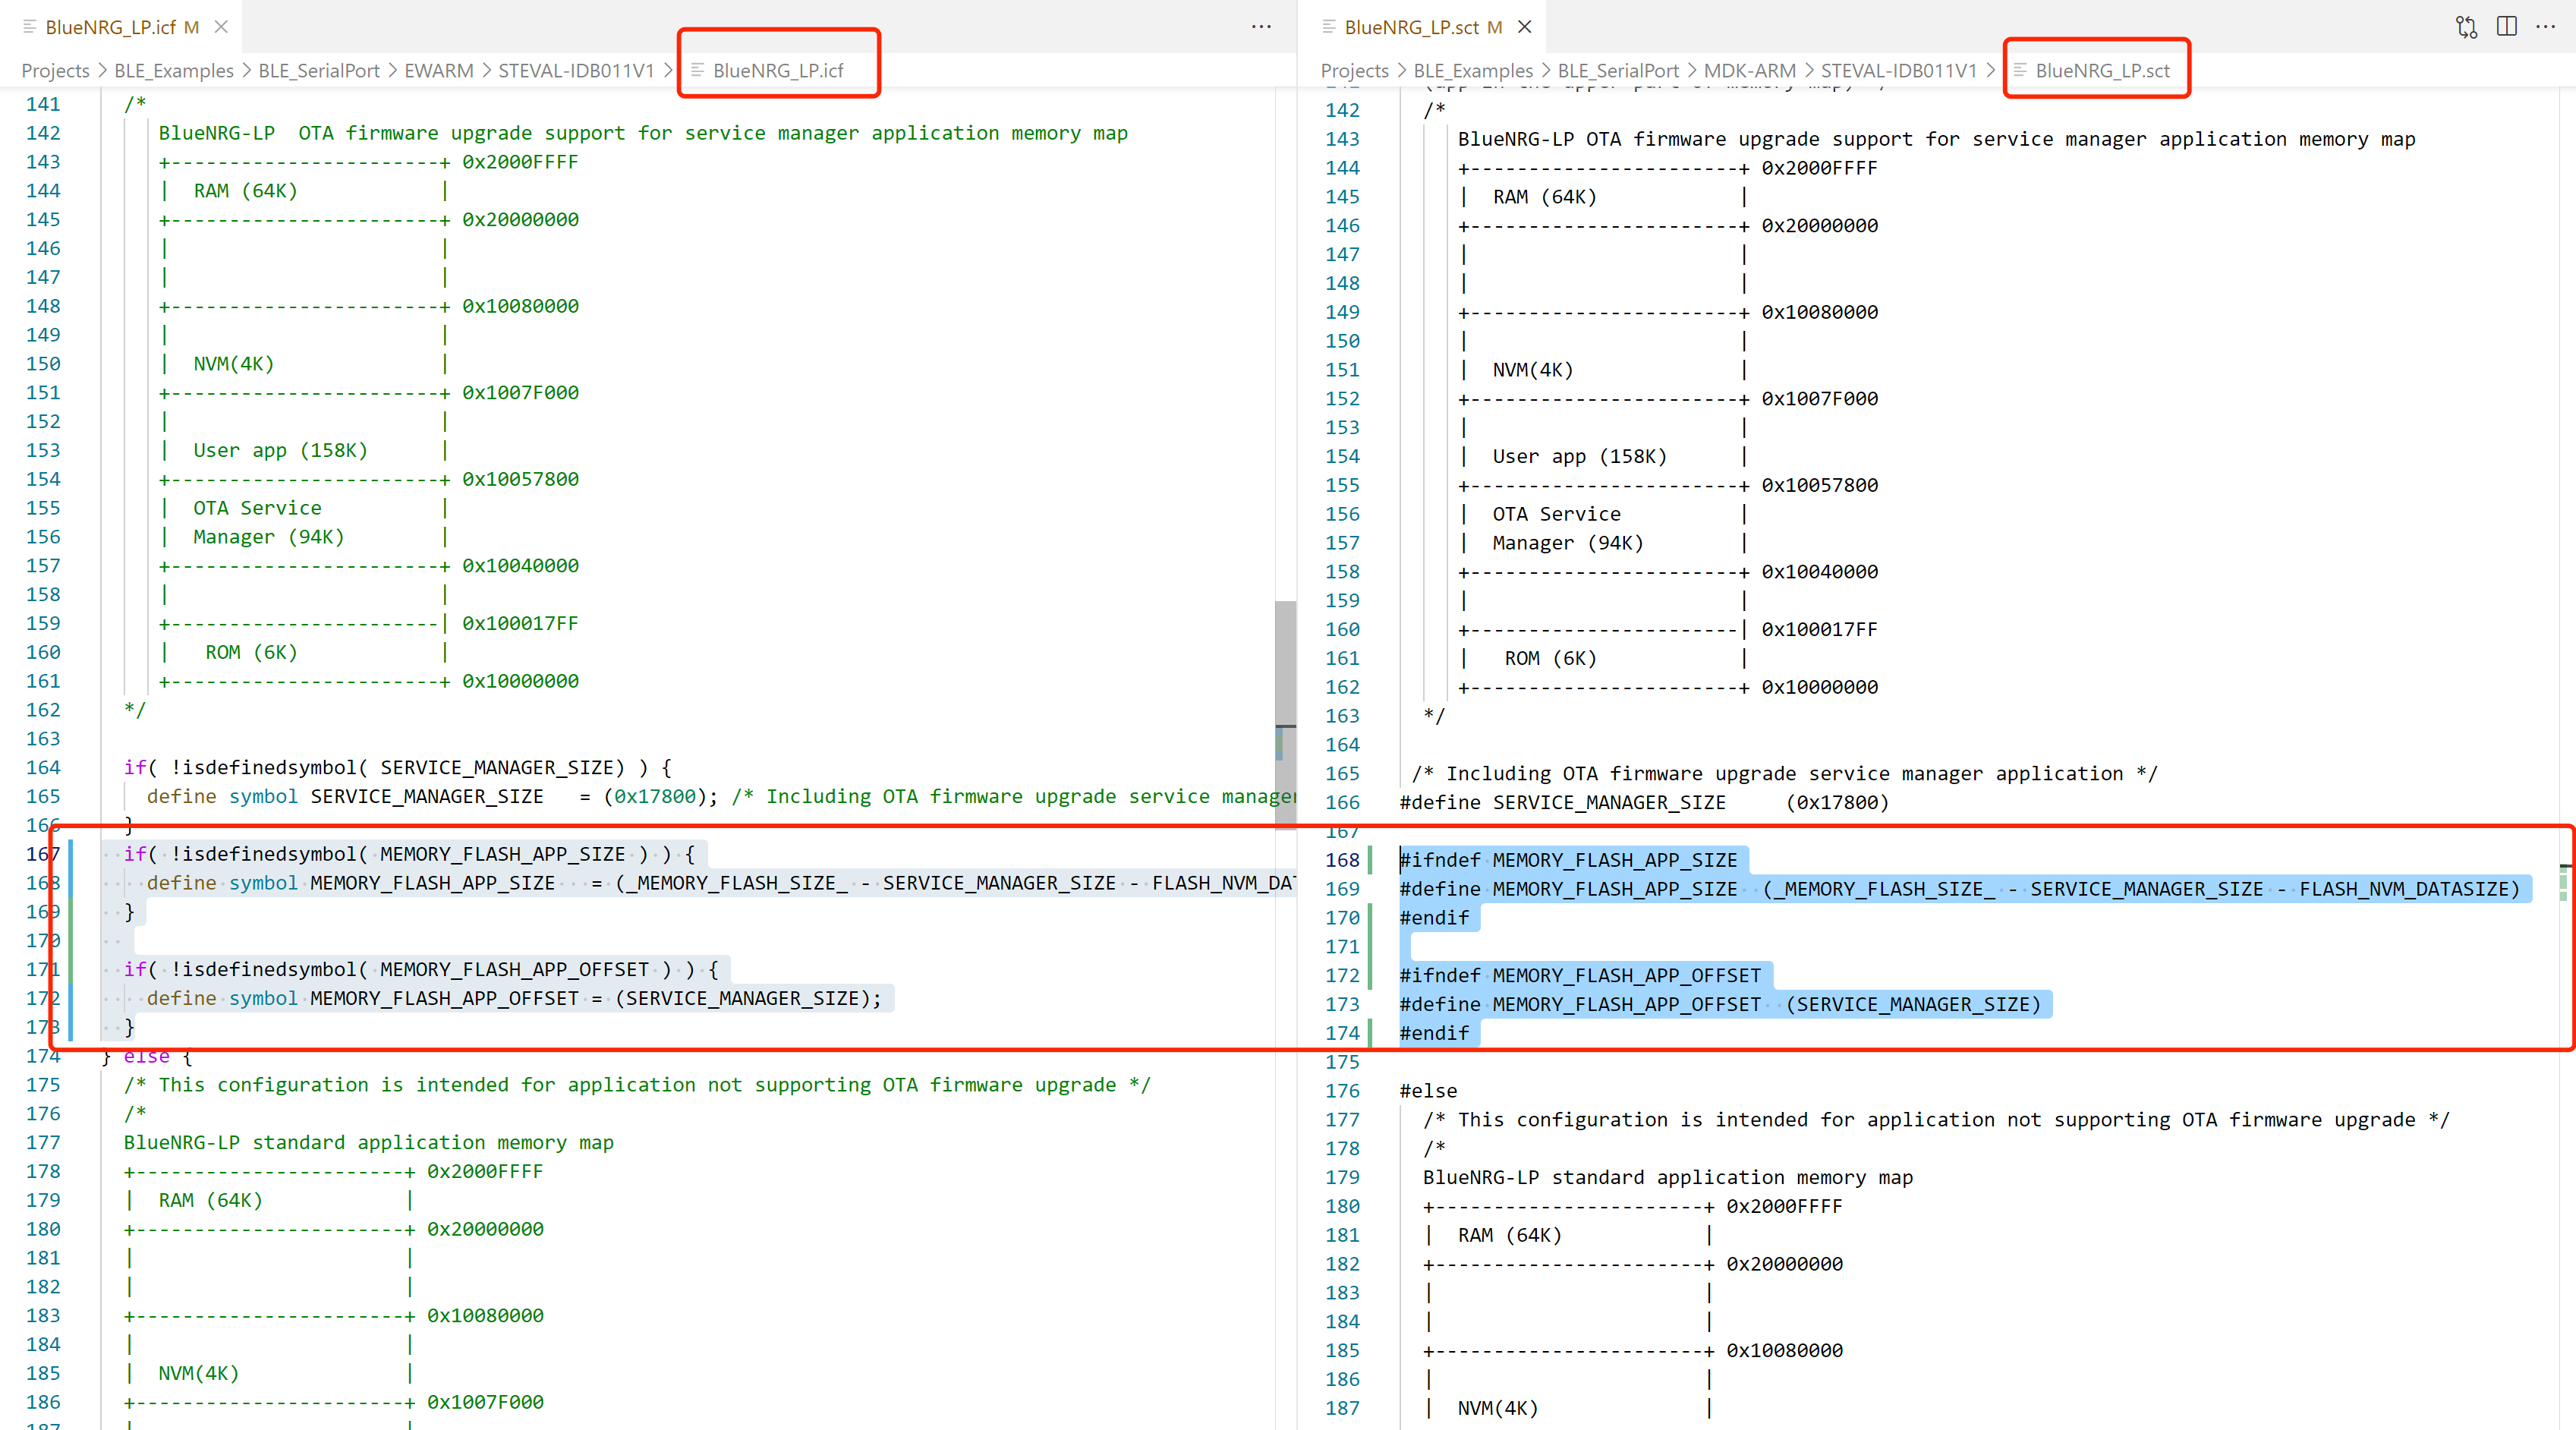Click 'BlueNRG-LP standard application memory map' in left editor
This screenshot has width=2576, height=1430.
[x=368, y=1142]
